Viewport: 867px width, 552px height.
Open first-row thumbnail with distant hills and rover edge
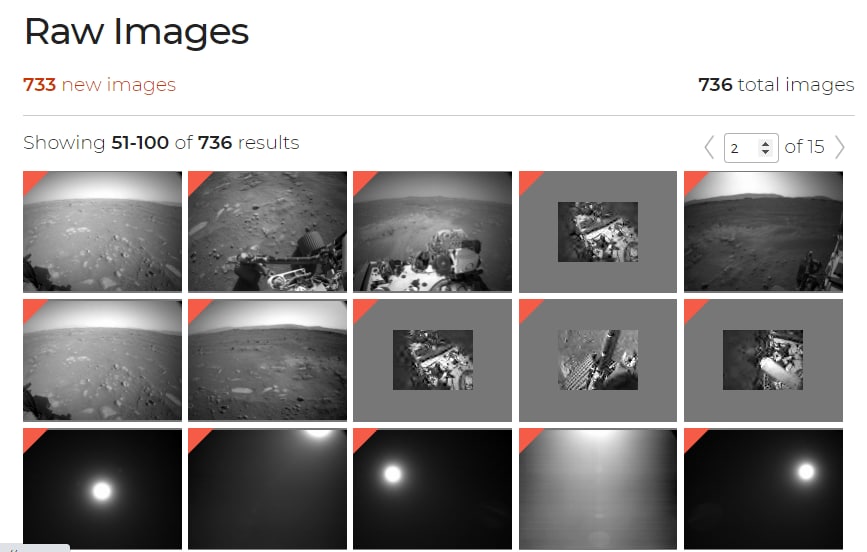763,231
